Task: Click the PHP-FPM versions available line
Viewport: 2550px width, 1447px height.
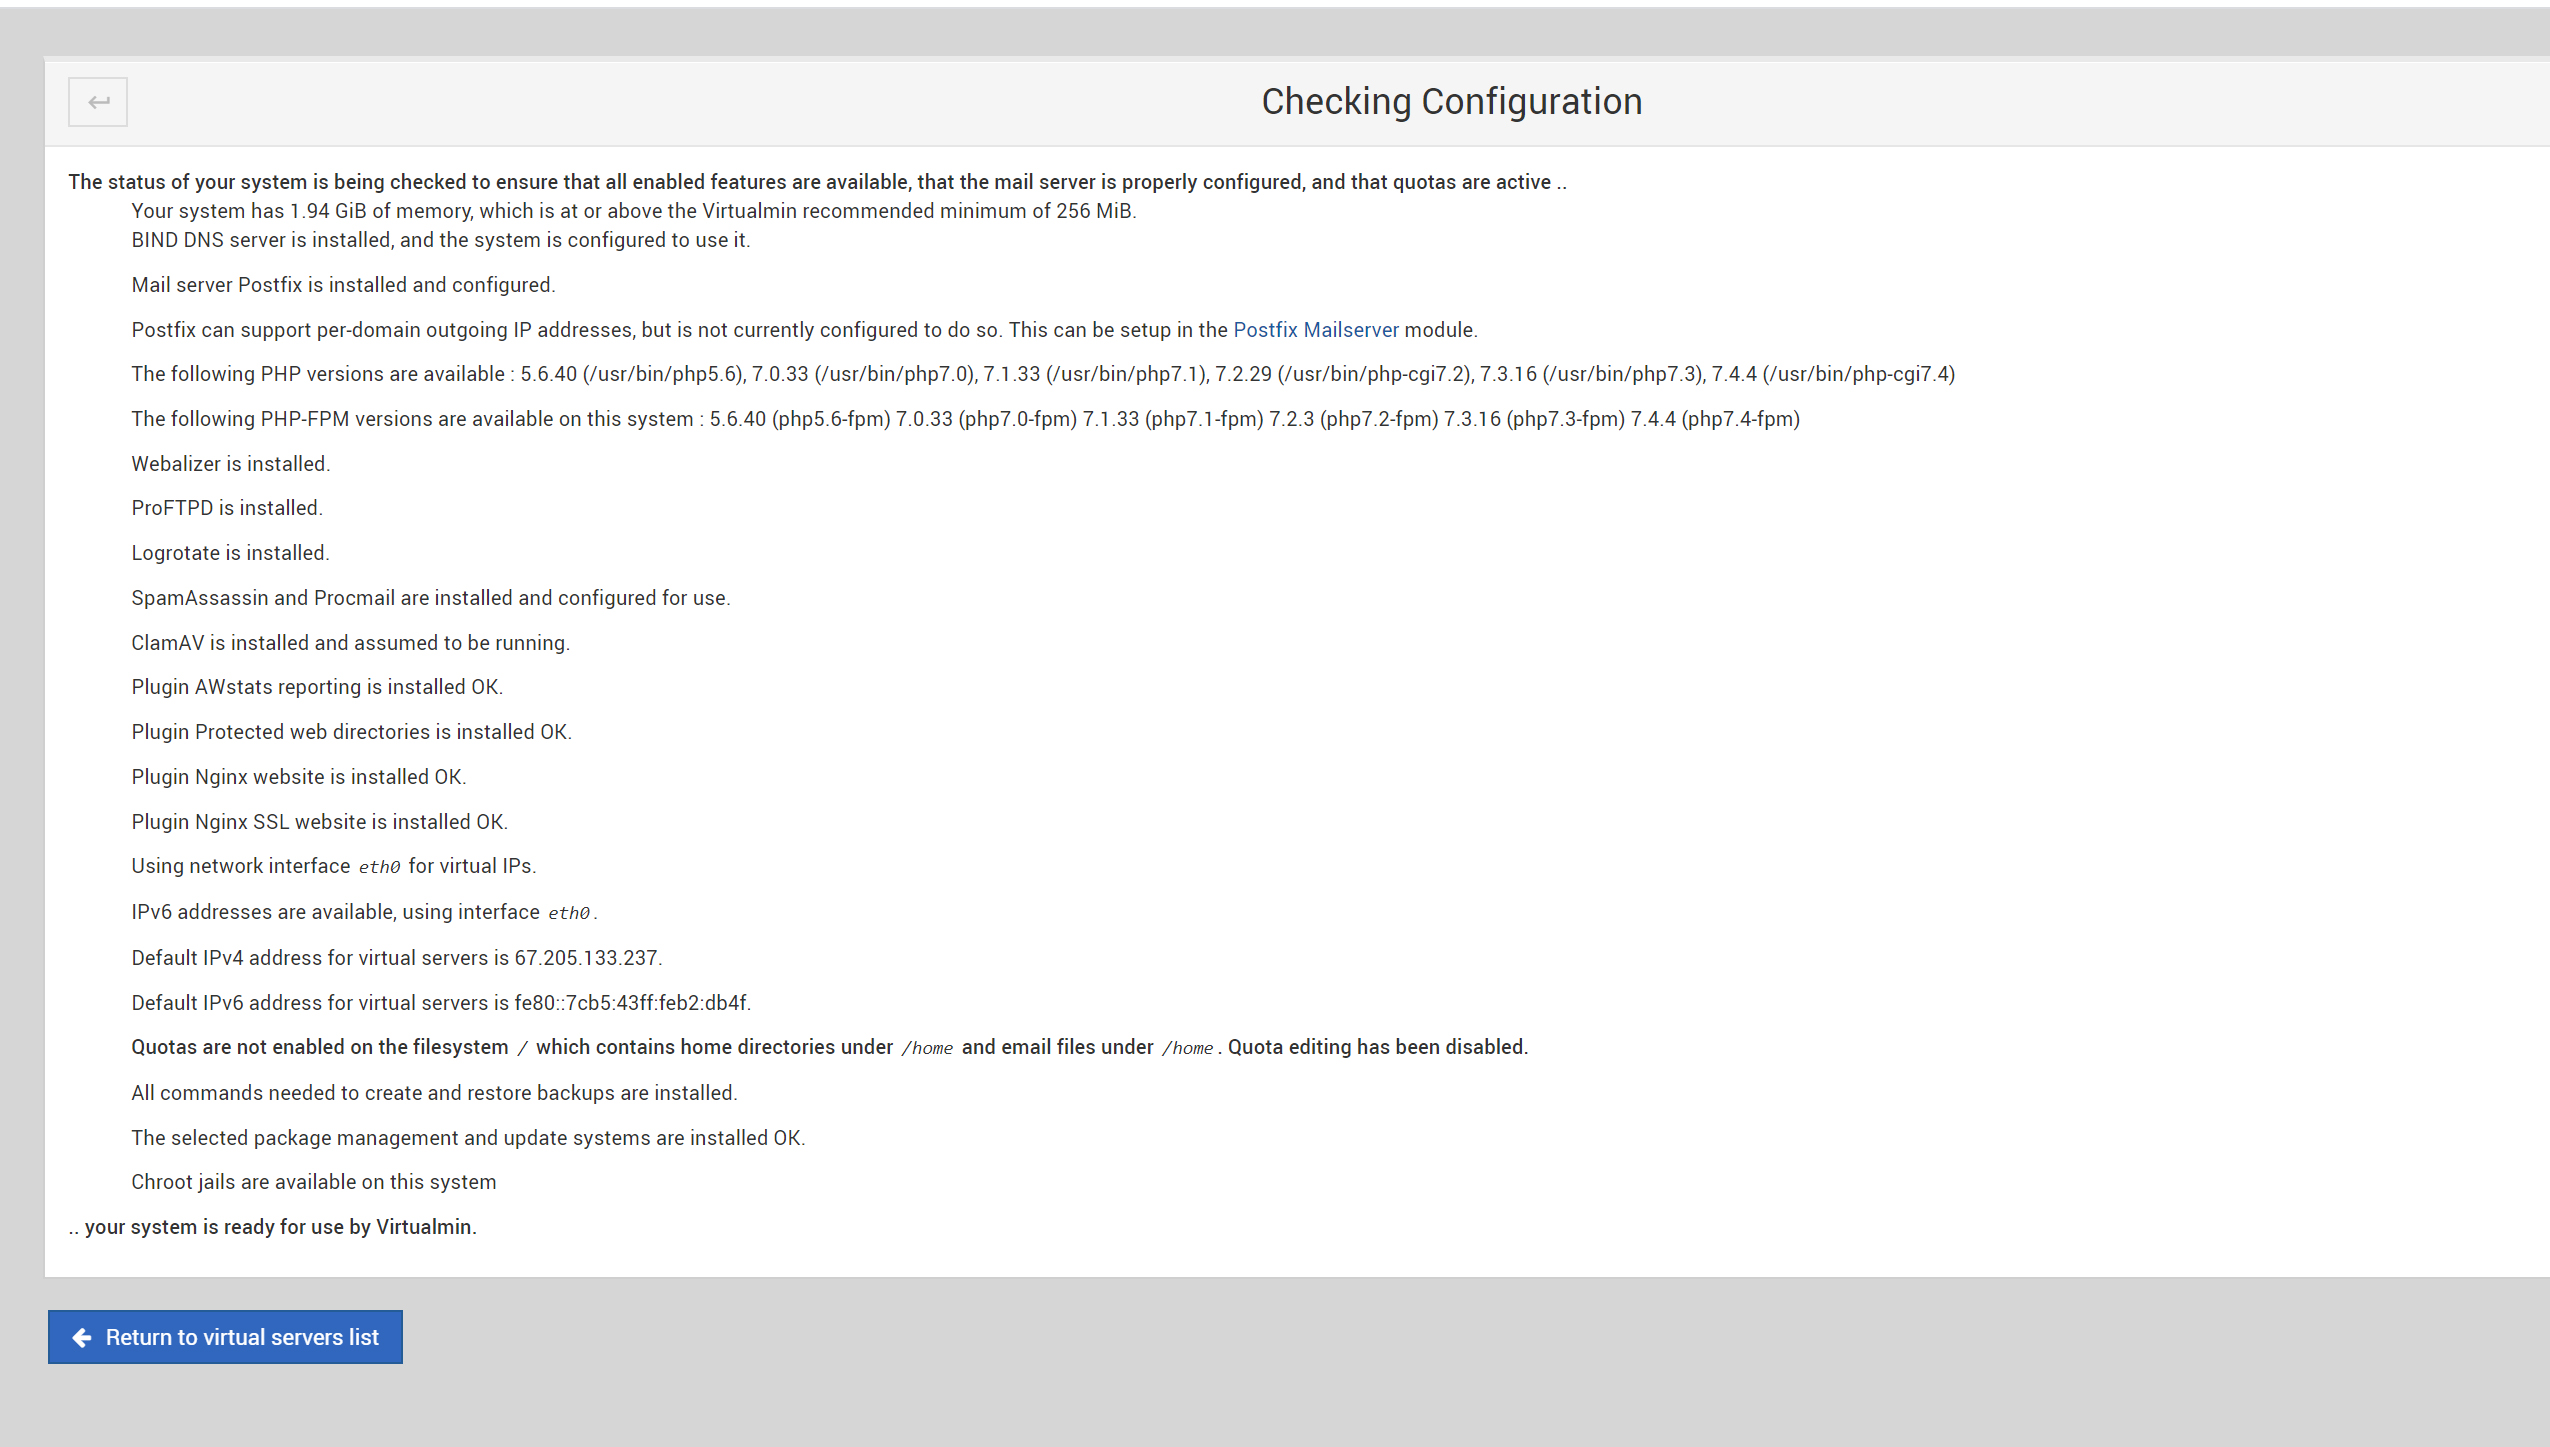Action: [x=965, y=419]
